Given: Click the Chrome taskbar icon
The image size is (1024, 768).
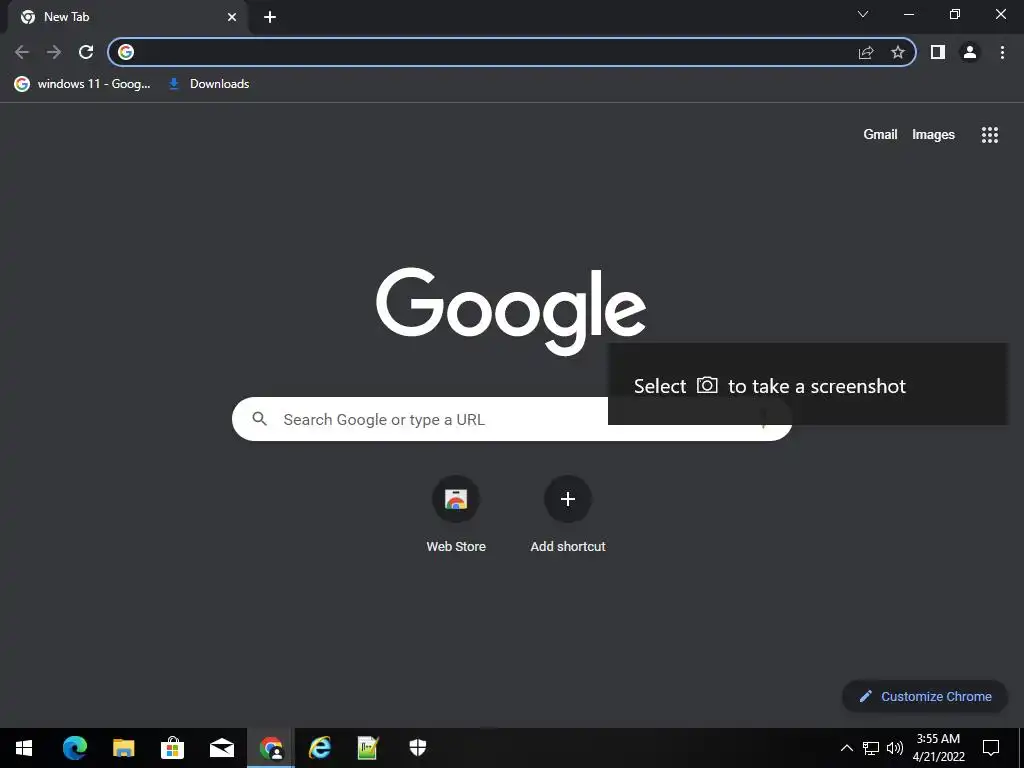Looking at the screenshot, I should 271,748.
